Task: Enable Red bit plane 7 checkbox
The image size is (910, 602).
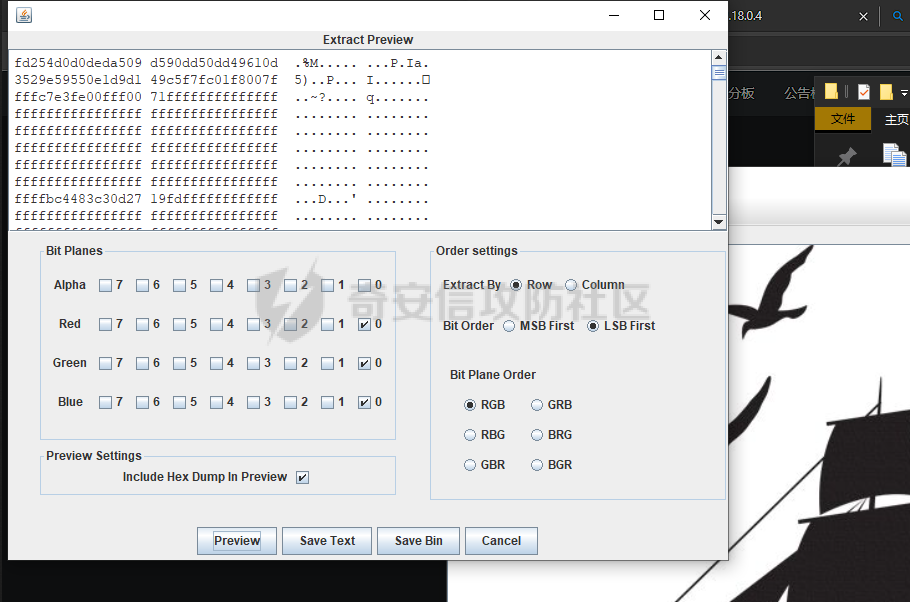Action: pos(105,324)
